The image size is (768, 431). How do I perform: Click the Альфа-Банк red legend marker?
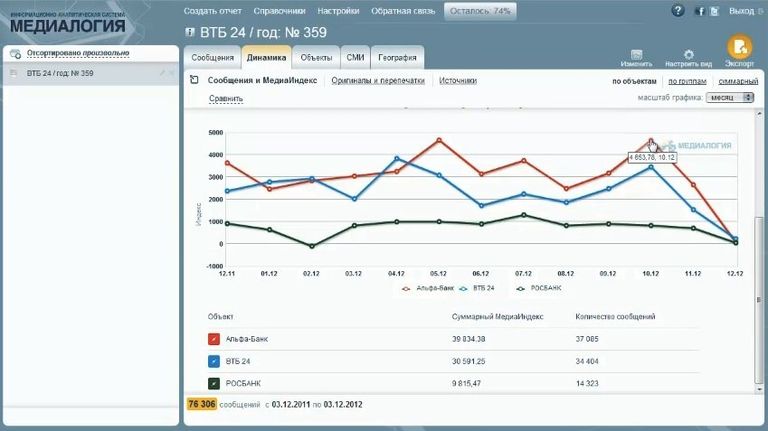[406, 288]
